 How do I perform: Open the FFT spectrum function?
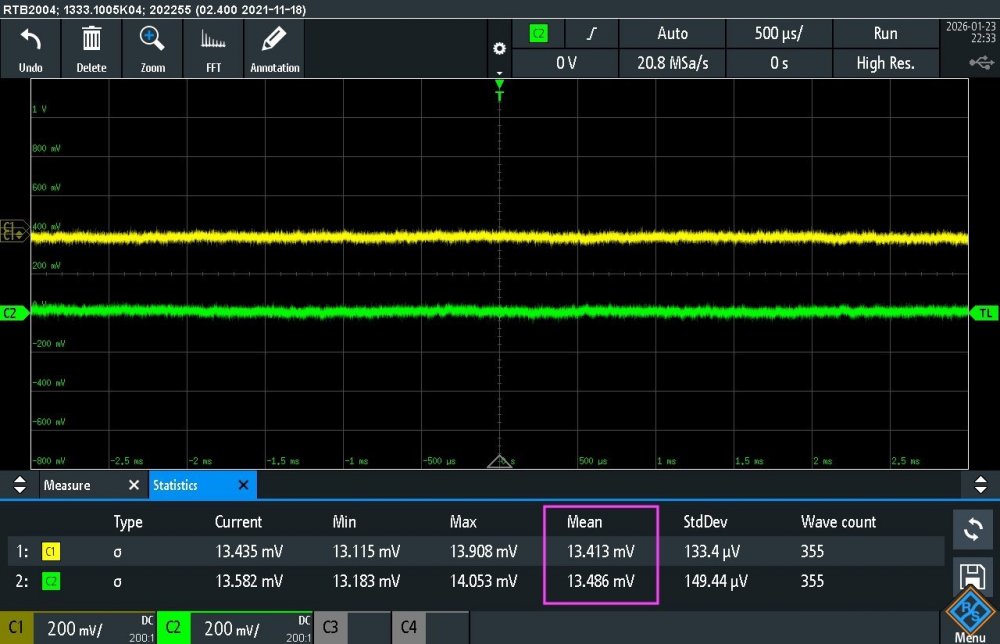pos(213,42)
